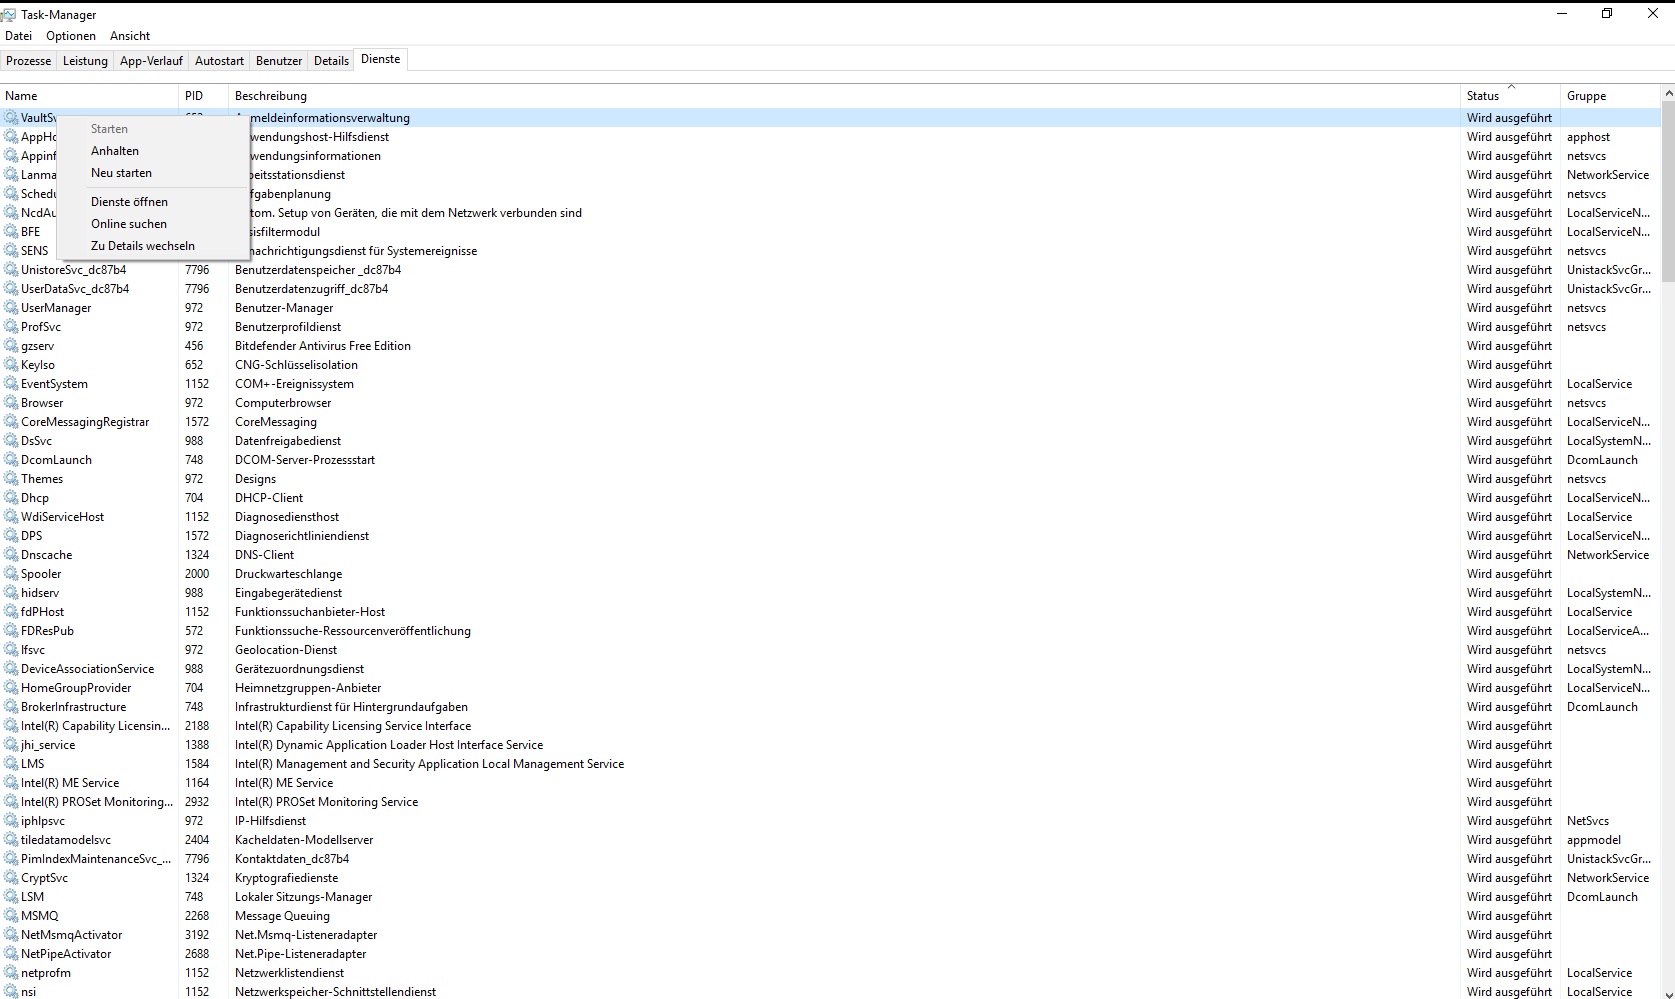This screenshot has height=999, width=1675.
Task: Click the gear icon beside LMS
Action: (11, 764)
